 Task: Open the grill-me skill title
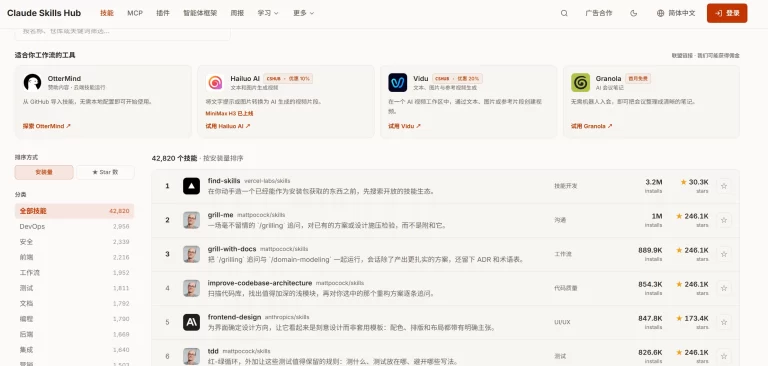[220, 215]
